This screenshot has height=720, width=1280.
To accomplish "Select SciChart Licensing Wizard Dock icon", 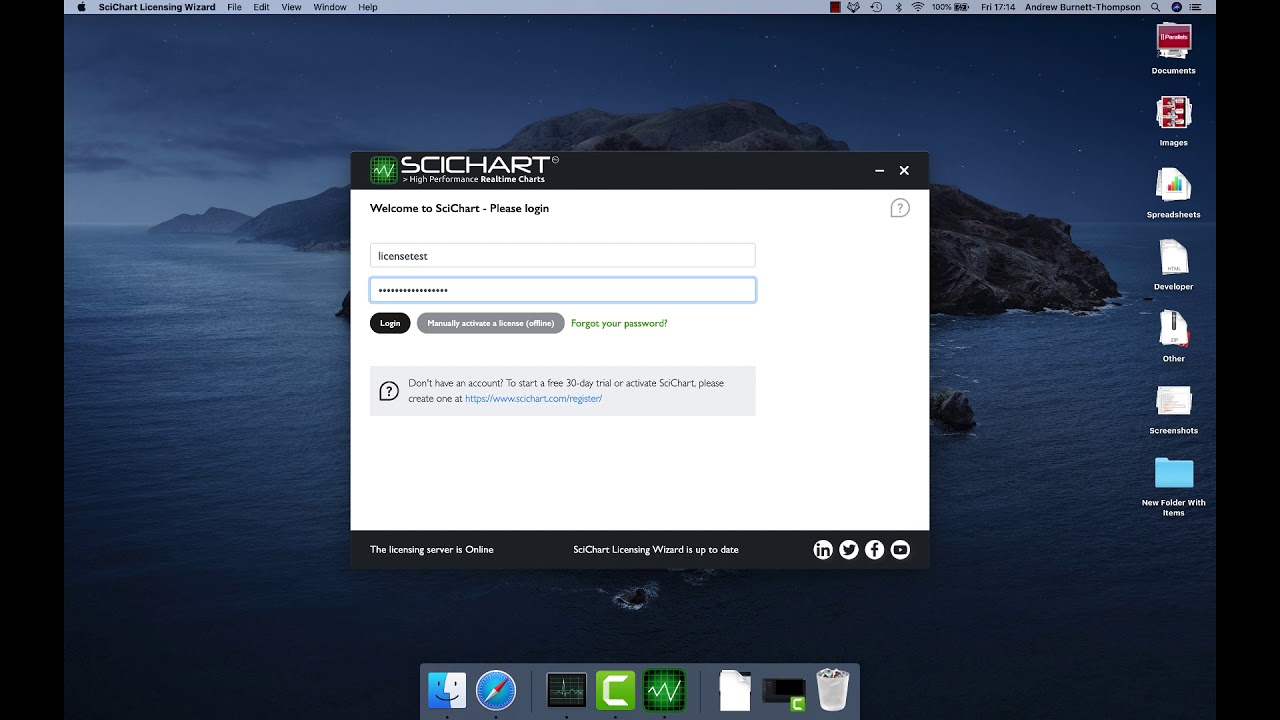I will click(664, 690).
